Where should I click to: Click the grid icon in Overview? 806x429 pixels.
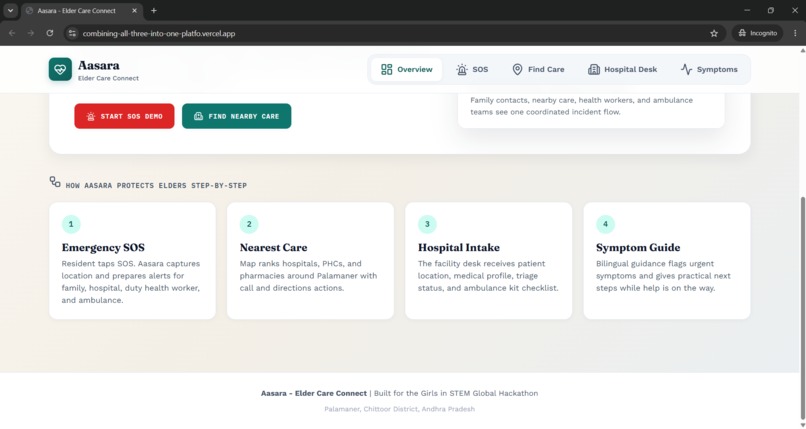(387, 69)
